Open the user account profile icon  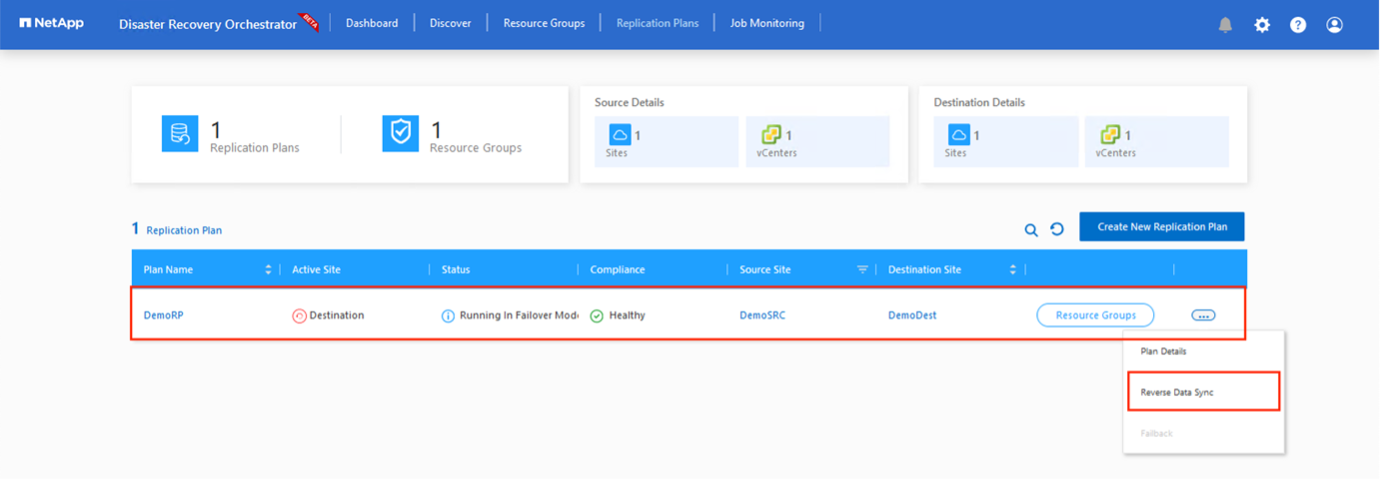1334,25
